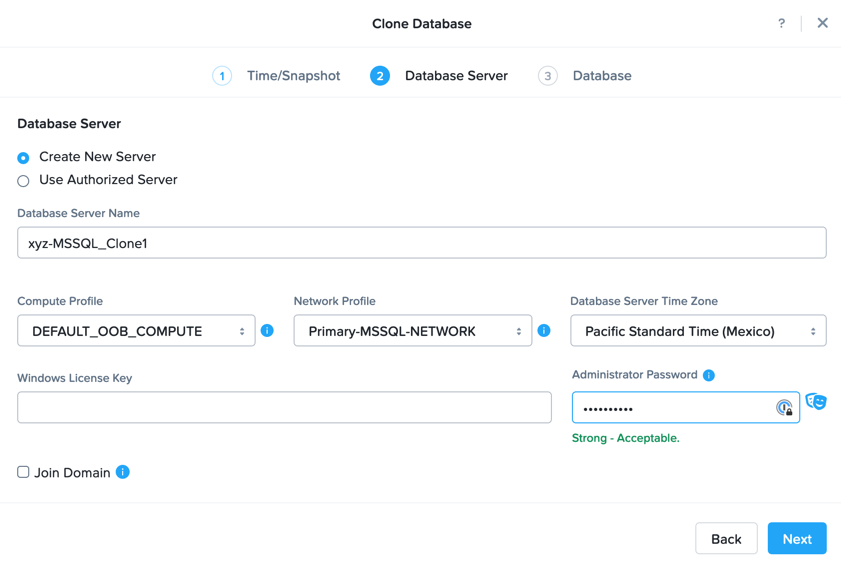Go to step 3 Database
Image resolution: width=841 pixels, height=567 pixels.
(585, 76)
